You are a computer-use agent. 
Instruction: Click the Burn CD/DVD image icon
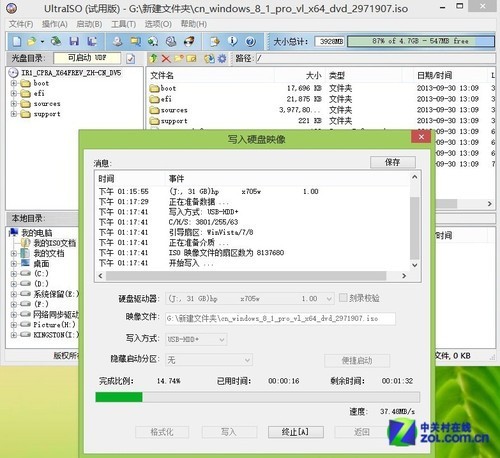coord(189,41)
